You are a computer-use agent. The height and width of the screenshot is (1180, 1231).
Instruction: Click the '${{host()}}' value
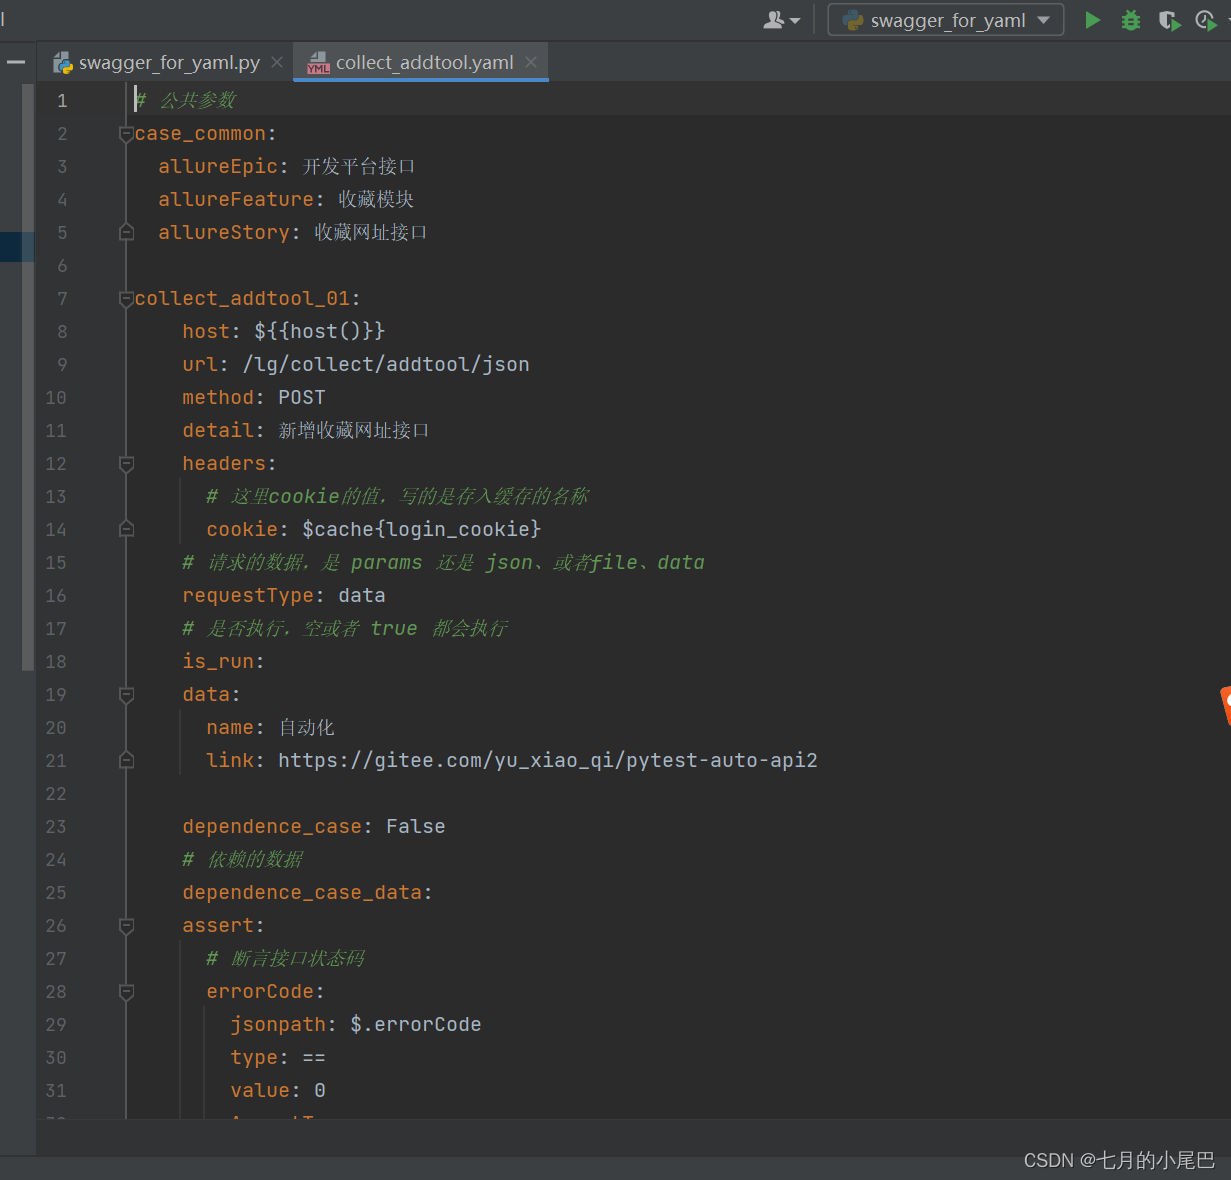pos(320,332)
